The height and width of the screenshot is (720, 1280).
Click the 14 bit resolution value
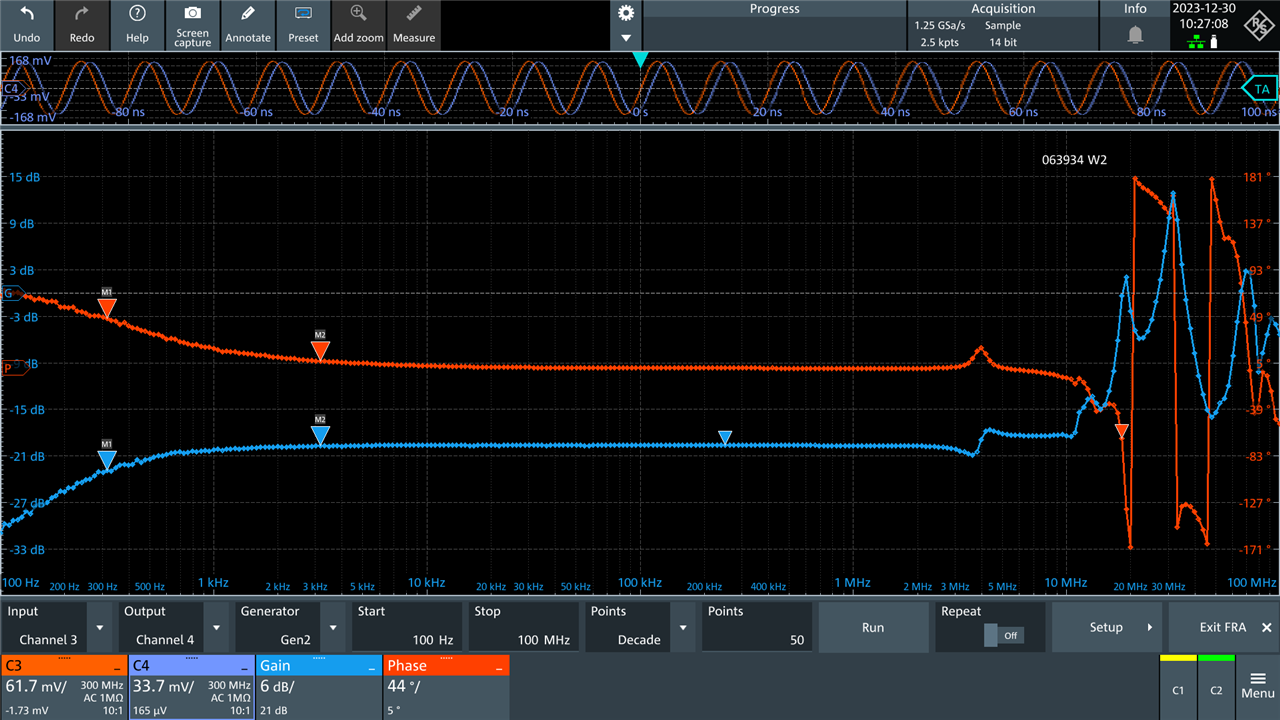click(1003, 43)
